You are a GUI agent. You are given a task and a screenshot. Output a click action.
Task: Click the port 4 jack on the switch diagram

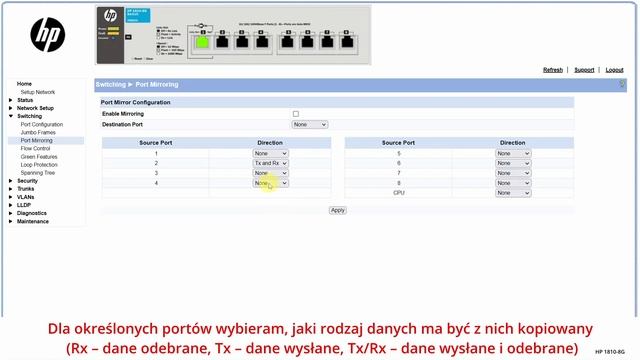point(262,42)
